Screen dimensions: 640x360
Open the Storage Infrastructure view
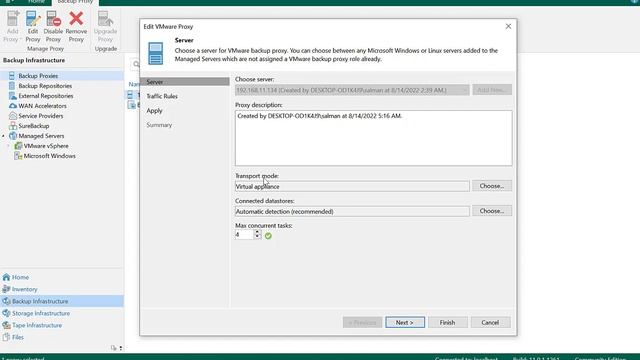coord(41,313)
